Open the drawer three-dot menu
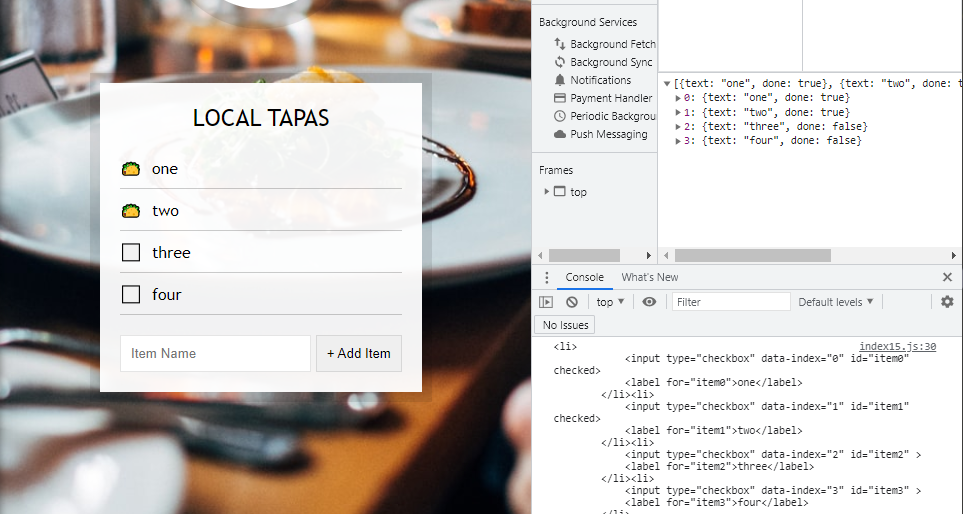The width and height of the screenshot is (963, 514). (x=546, y=278)
